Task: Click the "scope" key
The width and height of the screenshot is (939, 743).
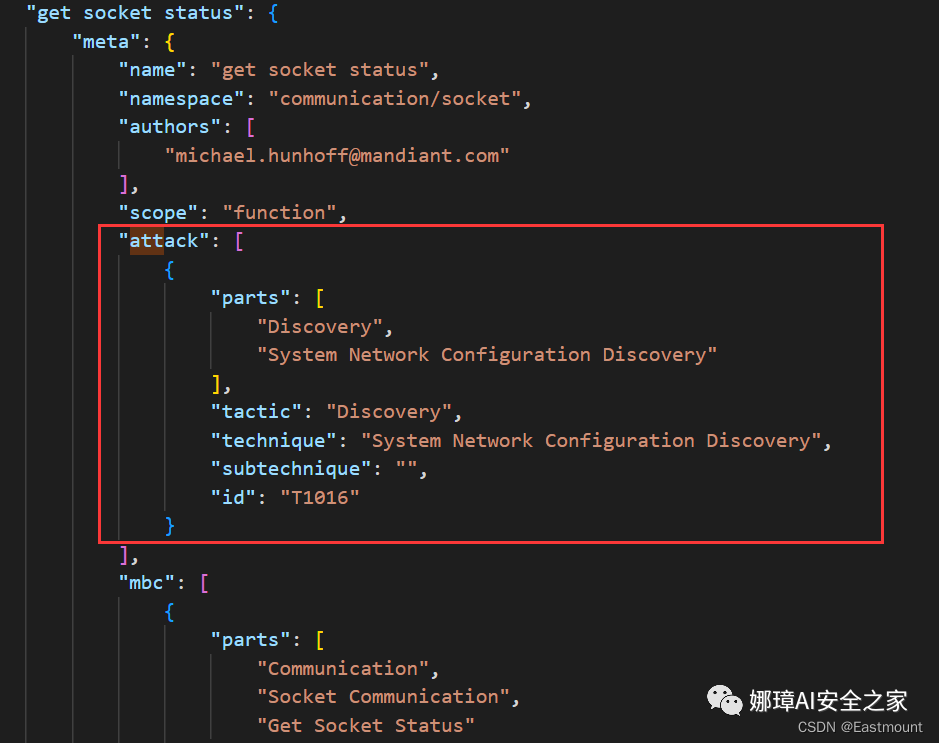Action: coord(158,213)
